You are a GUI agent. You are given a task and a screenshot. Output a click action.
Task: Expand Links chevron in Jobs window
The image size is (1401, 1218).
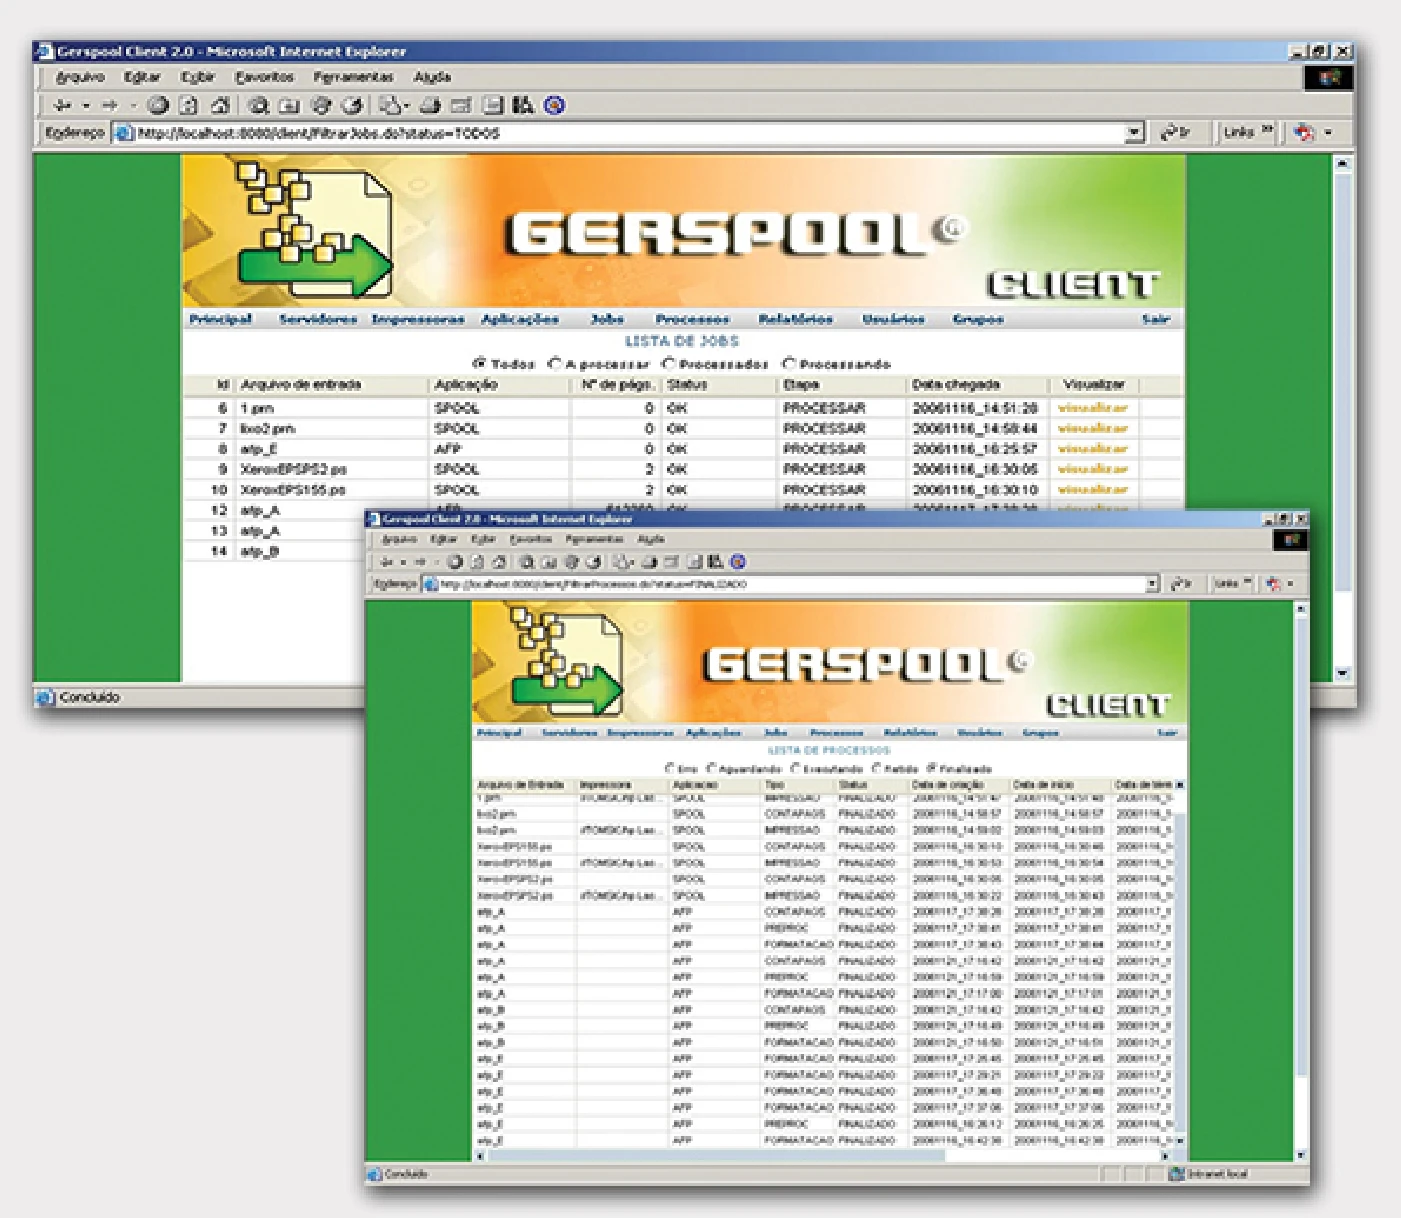[x=1266, y=130]
